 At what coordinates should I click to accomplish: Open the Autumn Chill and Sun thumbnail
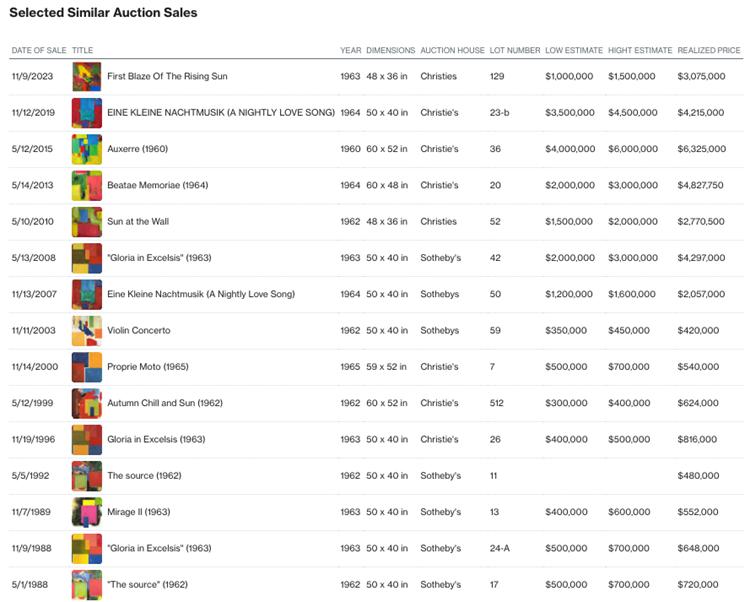(87, 403)
